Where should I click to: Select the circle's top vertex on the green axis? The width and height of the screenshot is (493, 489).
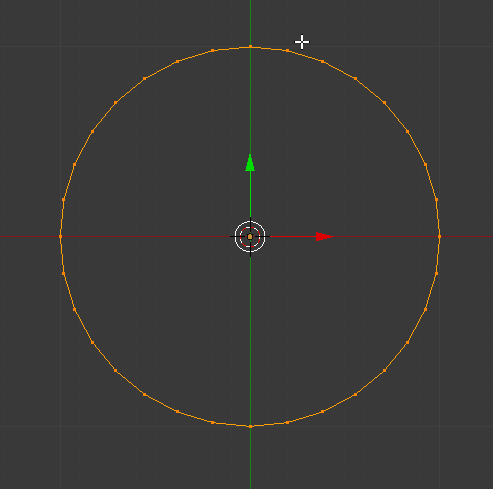(x=251, y=47)
